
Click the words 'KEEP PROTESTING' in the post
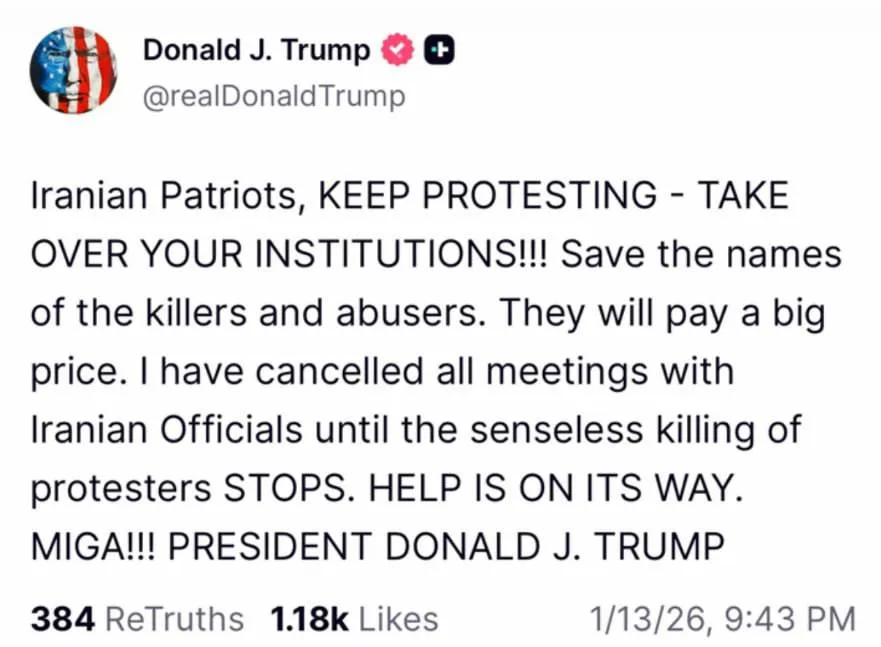tap(488, 195)
